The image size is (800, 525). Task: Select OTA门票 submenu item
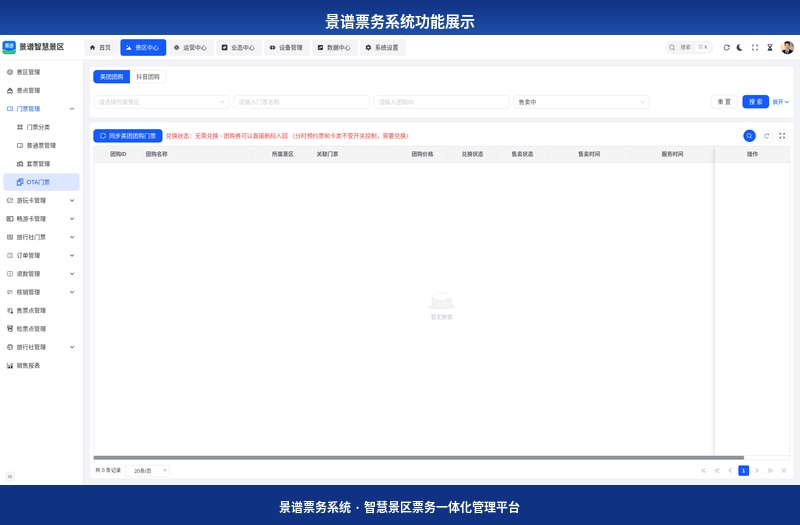[x=41, y=182]
